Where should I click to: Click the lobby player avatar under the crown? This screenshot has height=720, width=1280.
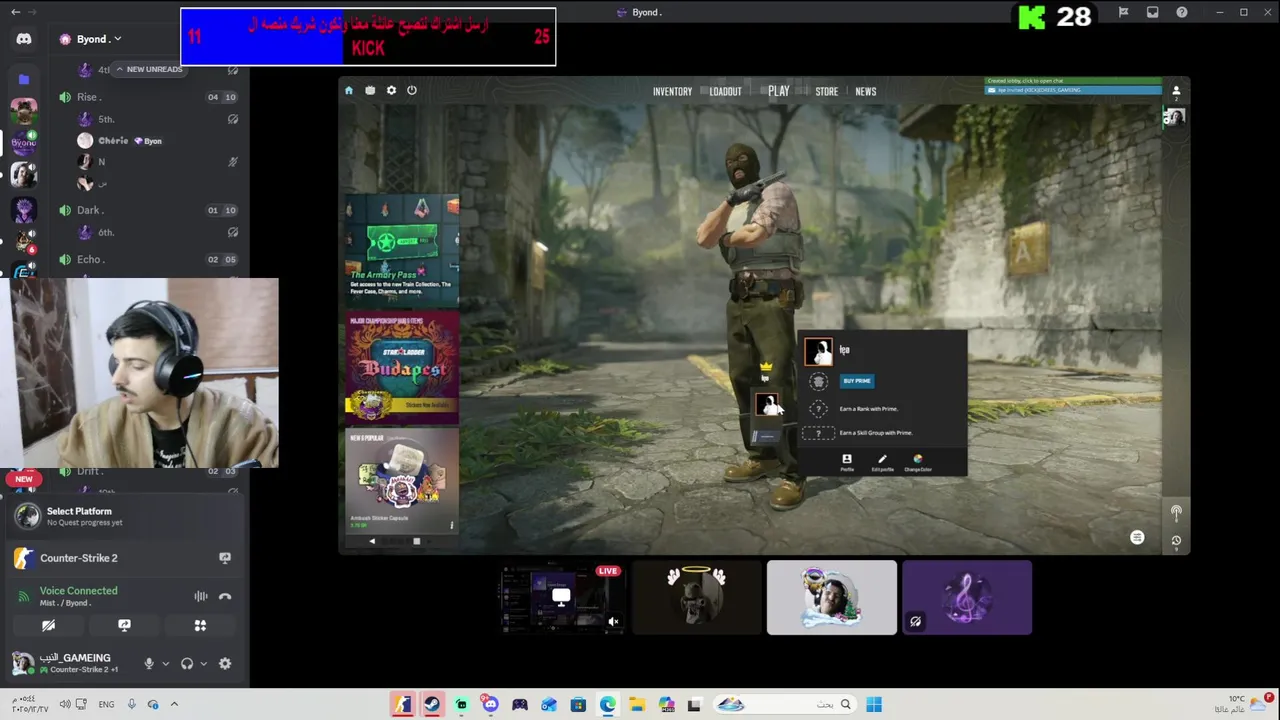click(x=767, y=404)
